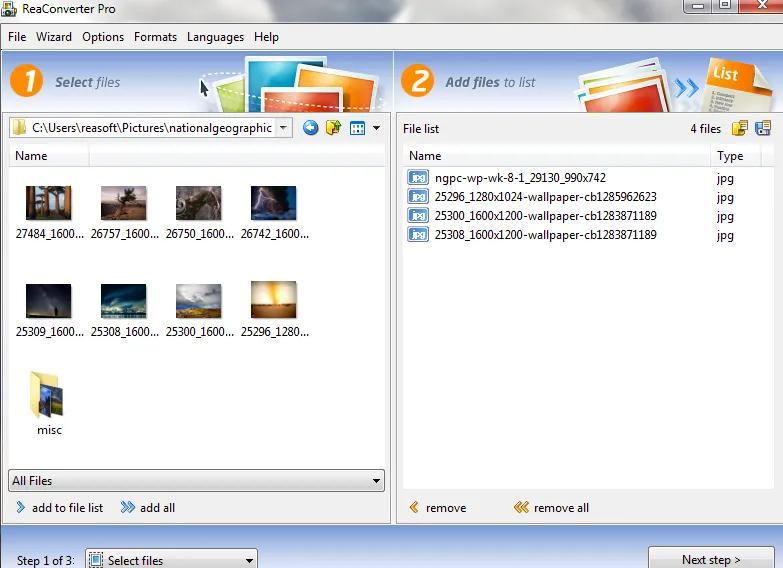
Task: Select the 26750_1600 animal thumbnail
Action: coord(198,203)
